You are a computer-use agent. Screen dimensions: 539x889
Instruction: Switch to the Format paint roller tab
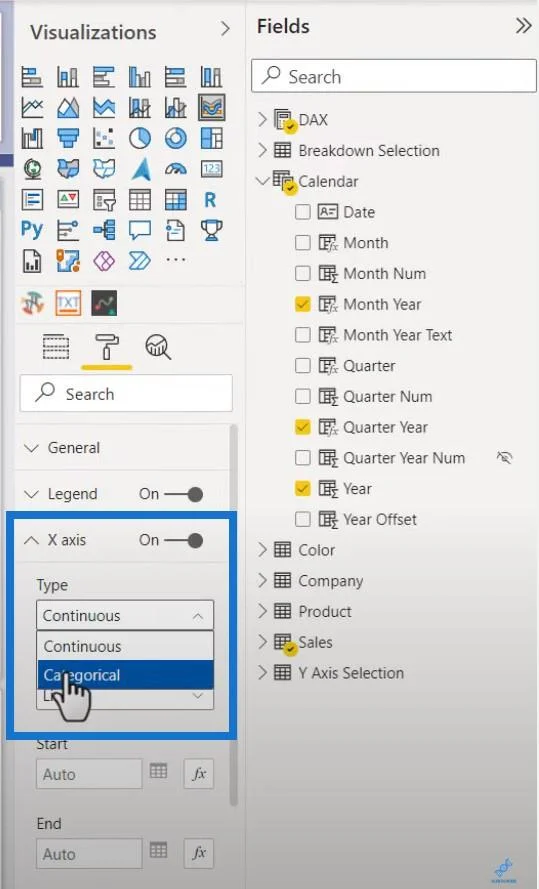tap(107, 347)
